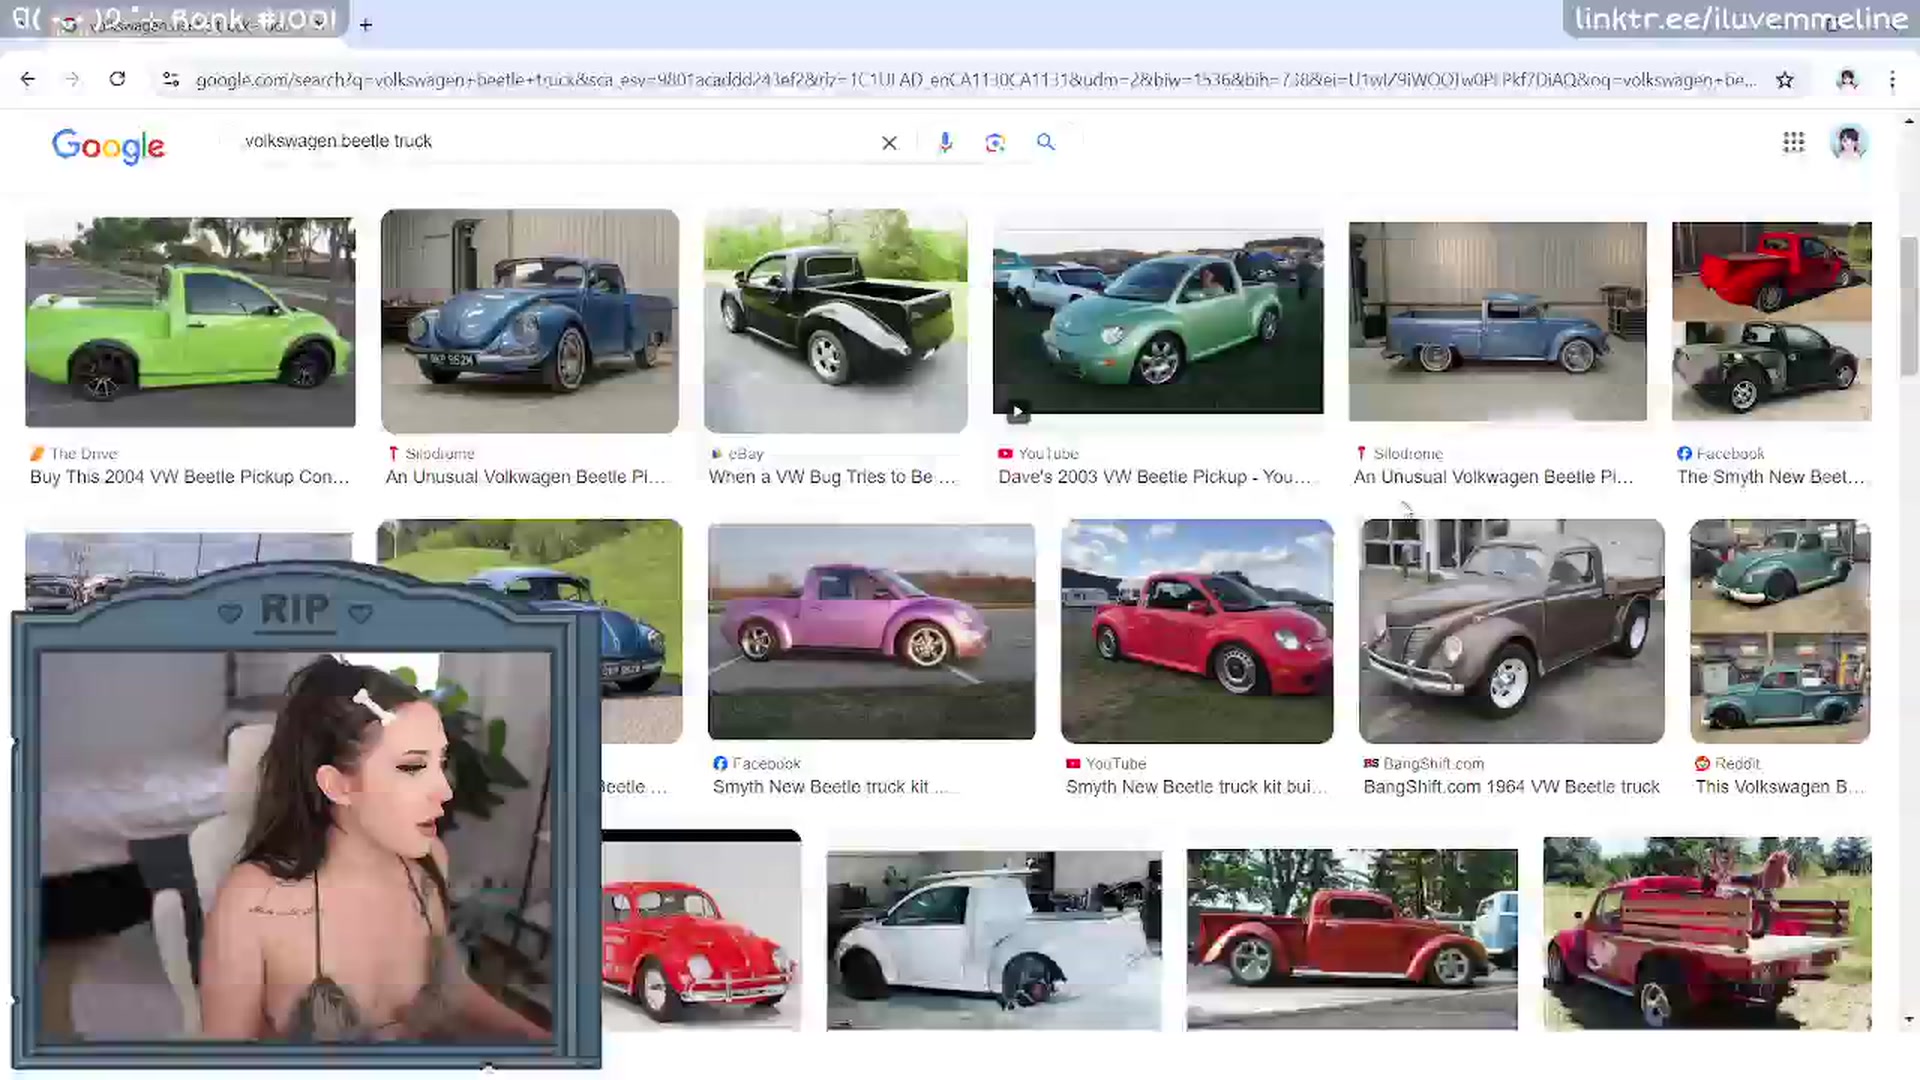Open the Smyth New Beetle red and green image
Screen dimensions: 1920x1080
tap(1772, 321)
